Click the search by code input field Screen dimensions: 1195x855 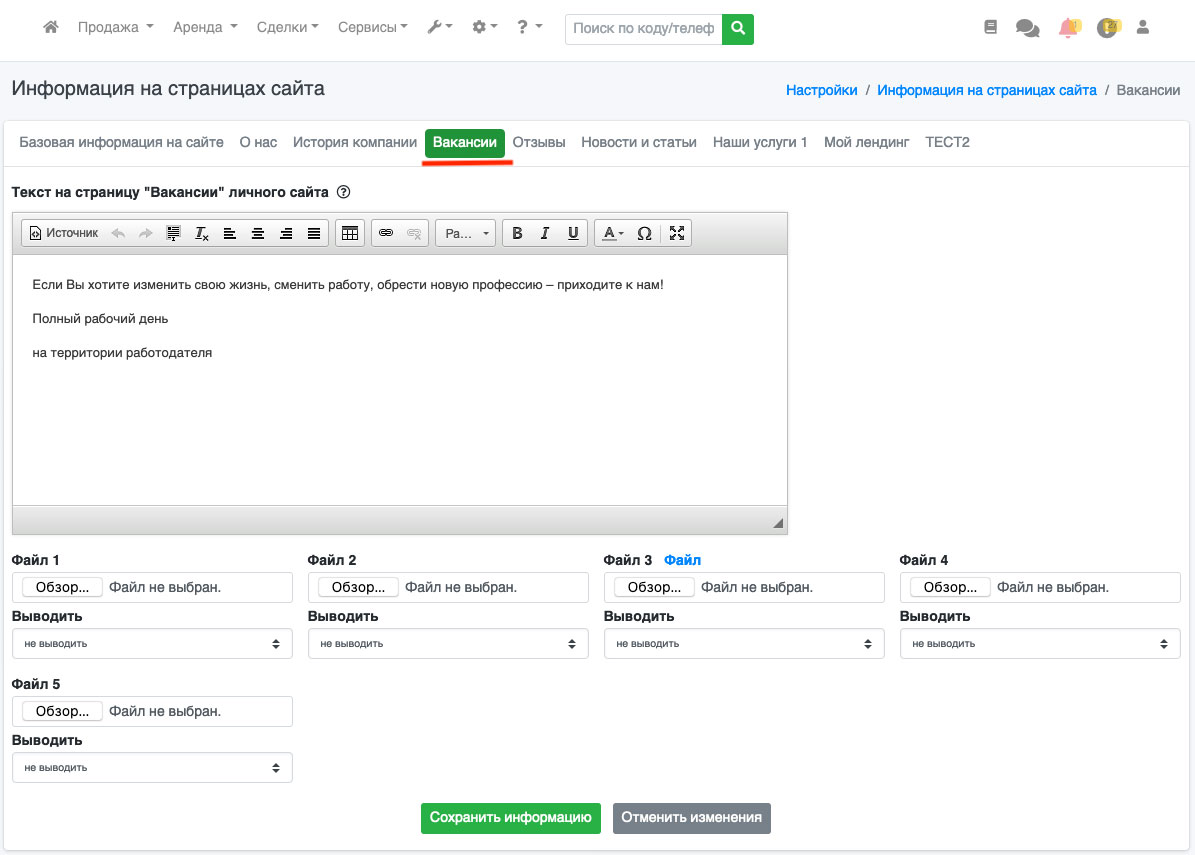coord(644,29)
